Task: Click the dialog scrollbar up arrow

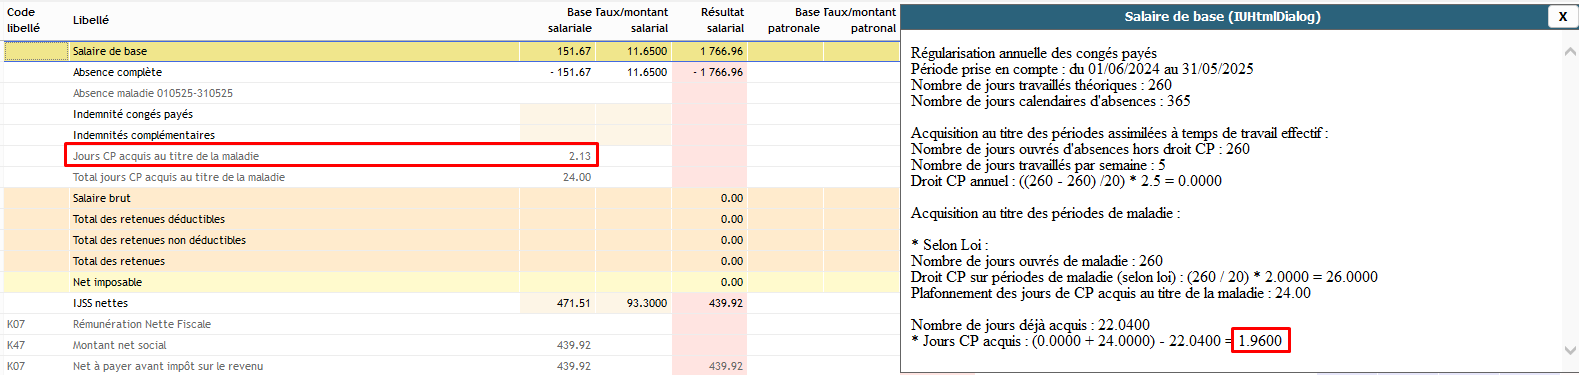Action: (x=1570, y=51)
